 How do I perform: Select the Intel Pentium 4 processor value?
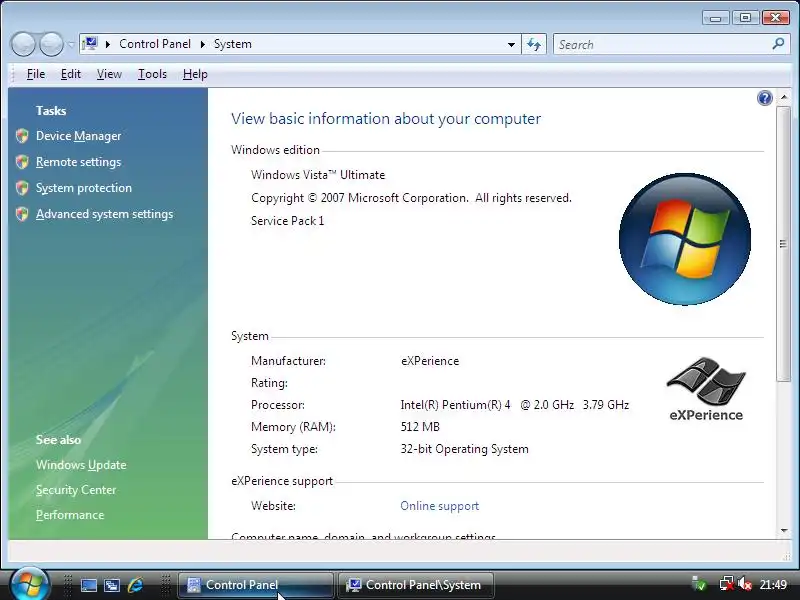click(514, 405)
